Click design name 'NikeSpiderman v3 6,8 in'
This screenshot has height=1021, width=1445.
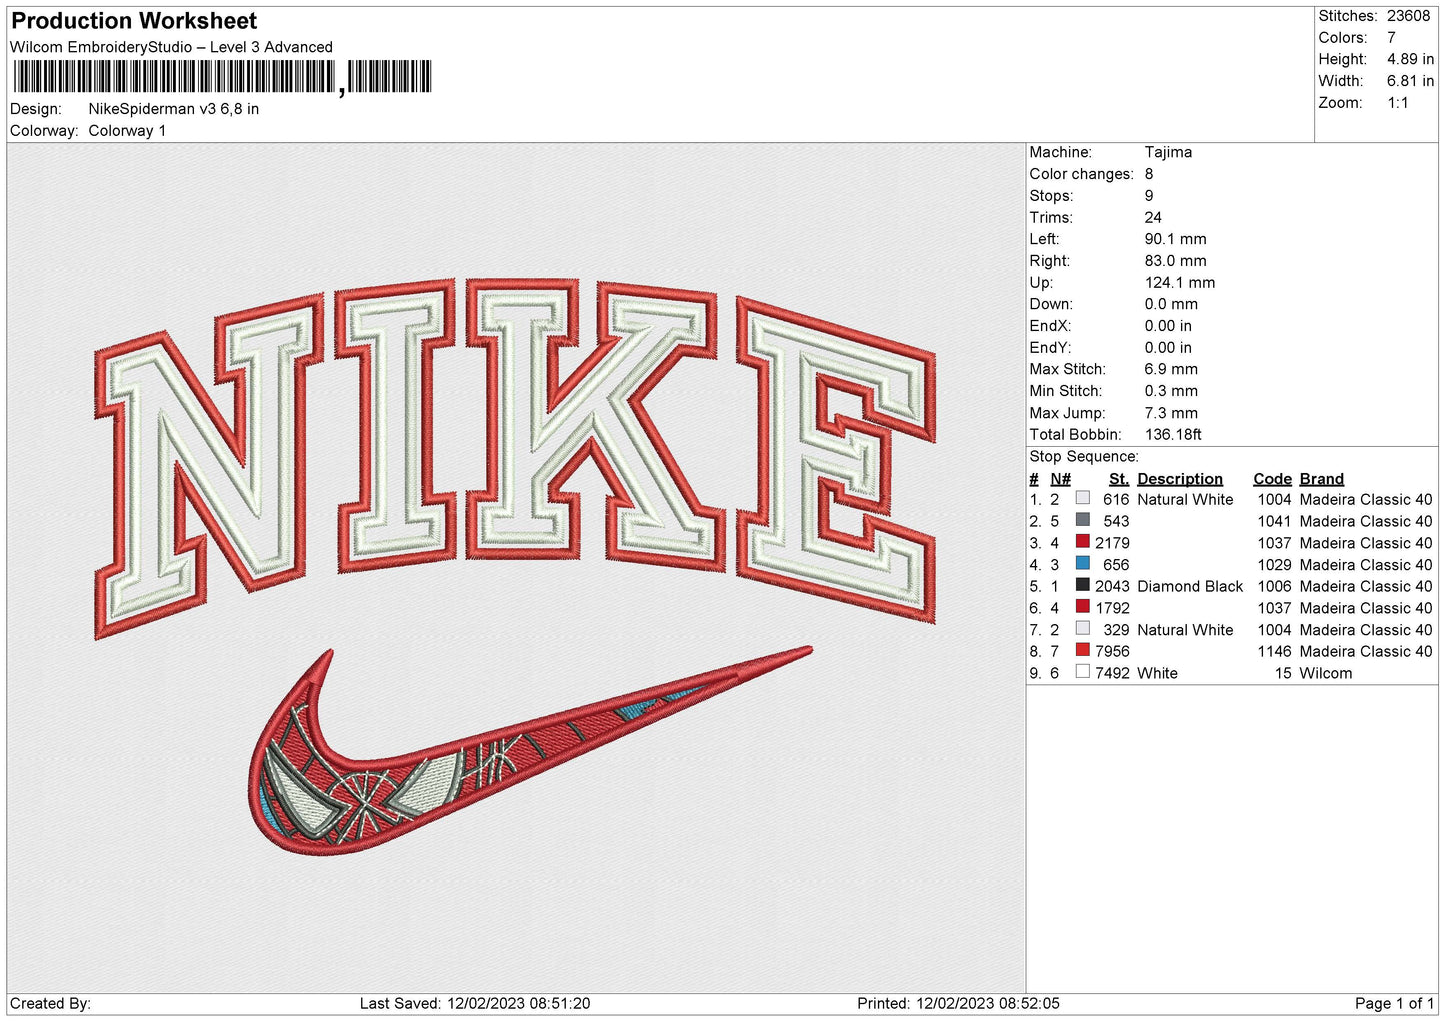tap(174, 109)
